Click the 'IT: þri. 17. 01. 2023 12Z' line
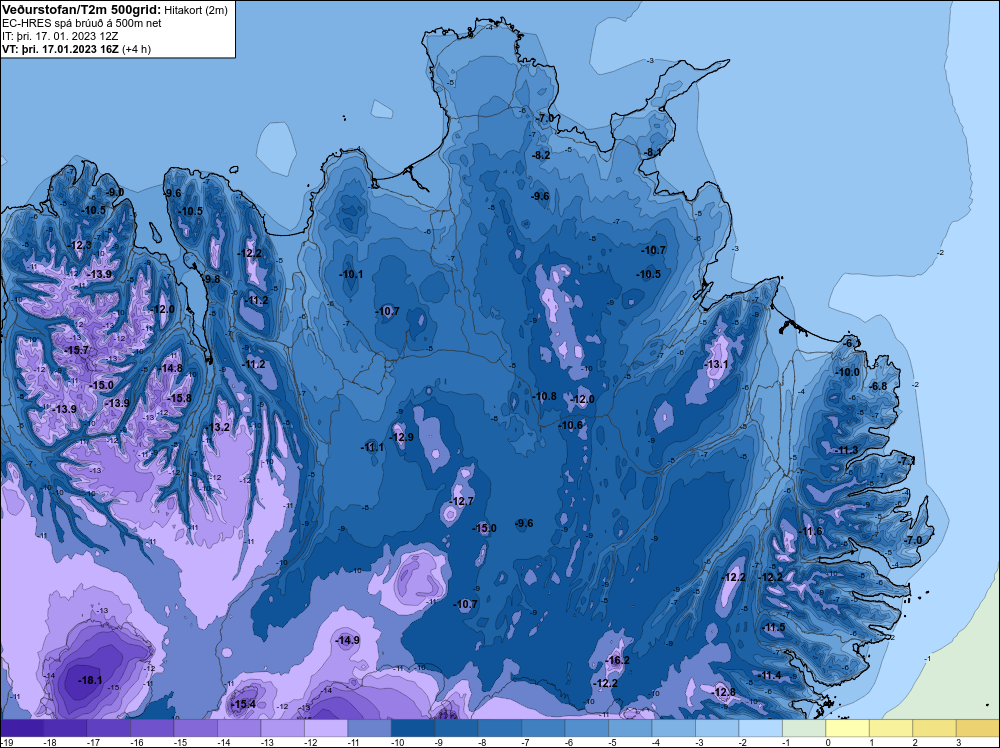The height and width of the screenshot is (748, 1000). (61, 36)
